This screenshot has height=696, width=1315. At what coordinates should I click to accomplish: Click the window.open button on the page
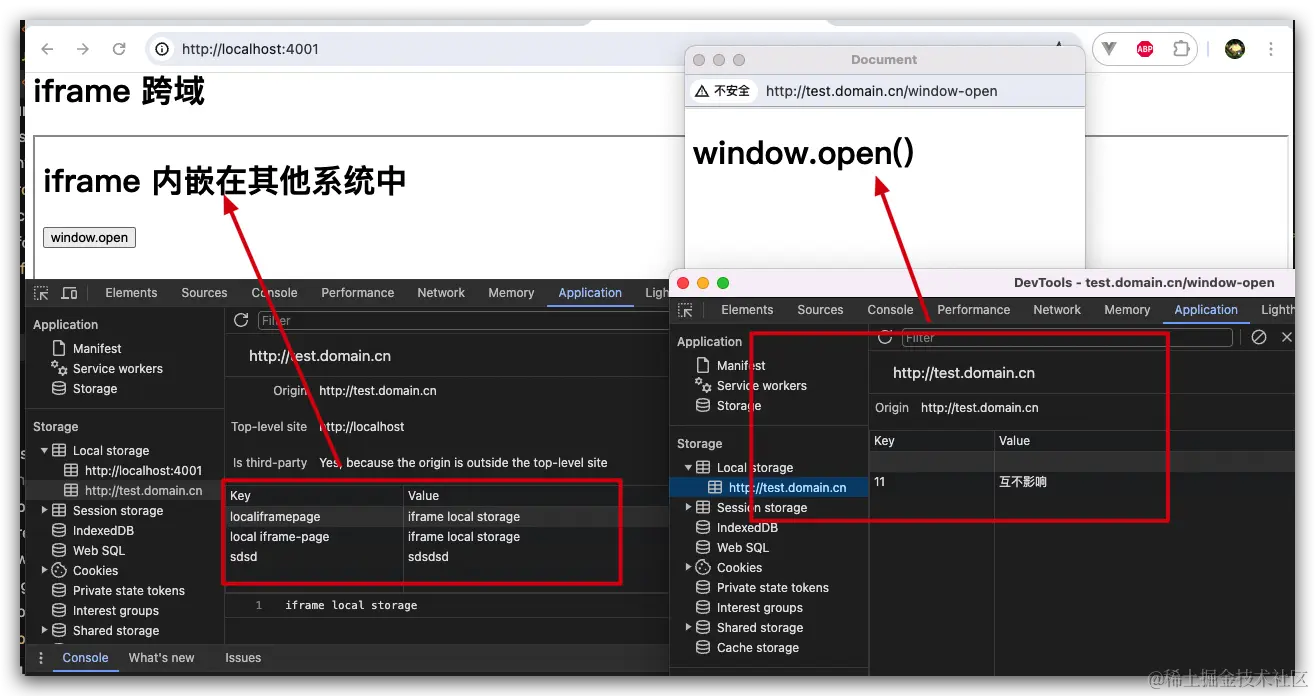tap(89, 237)
